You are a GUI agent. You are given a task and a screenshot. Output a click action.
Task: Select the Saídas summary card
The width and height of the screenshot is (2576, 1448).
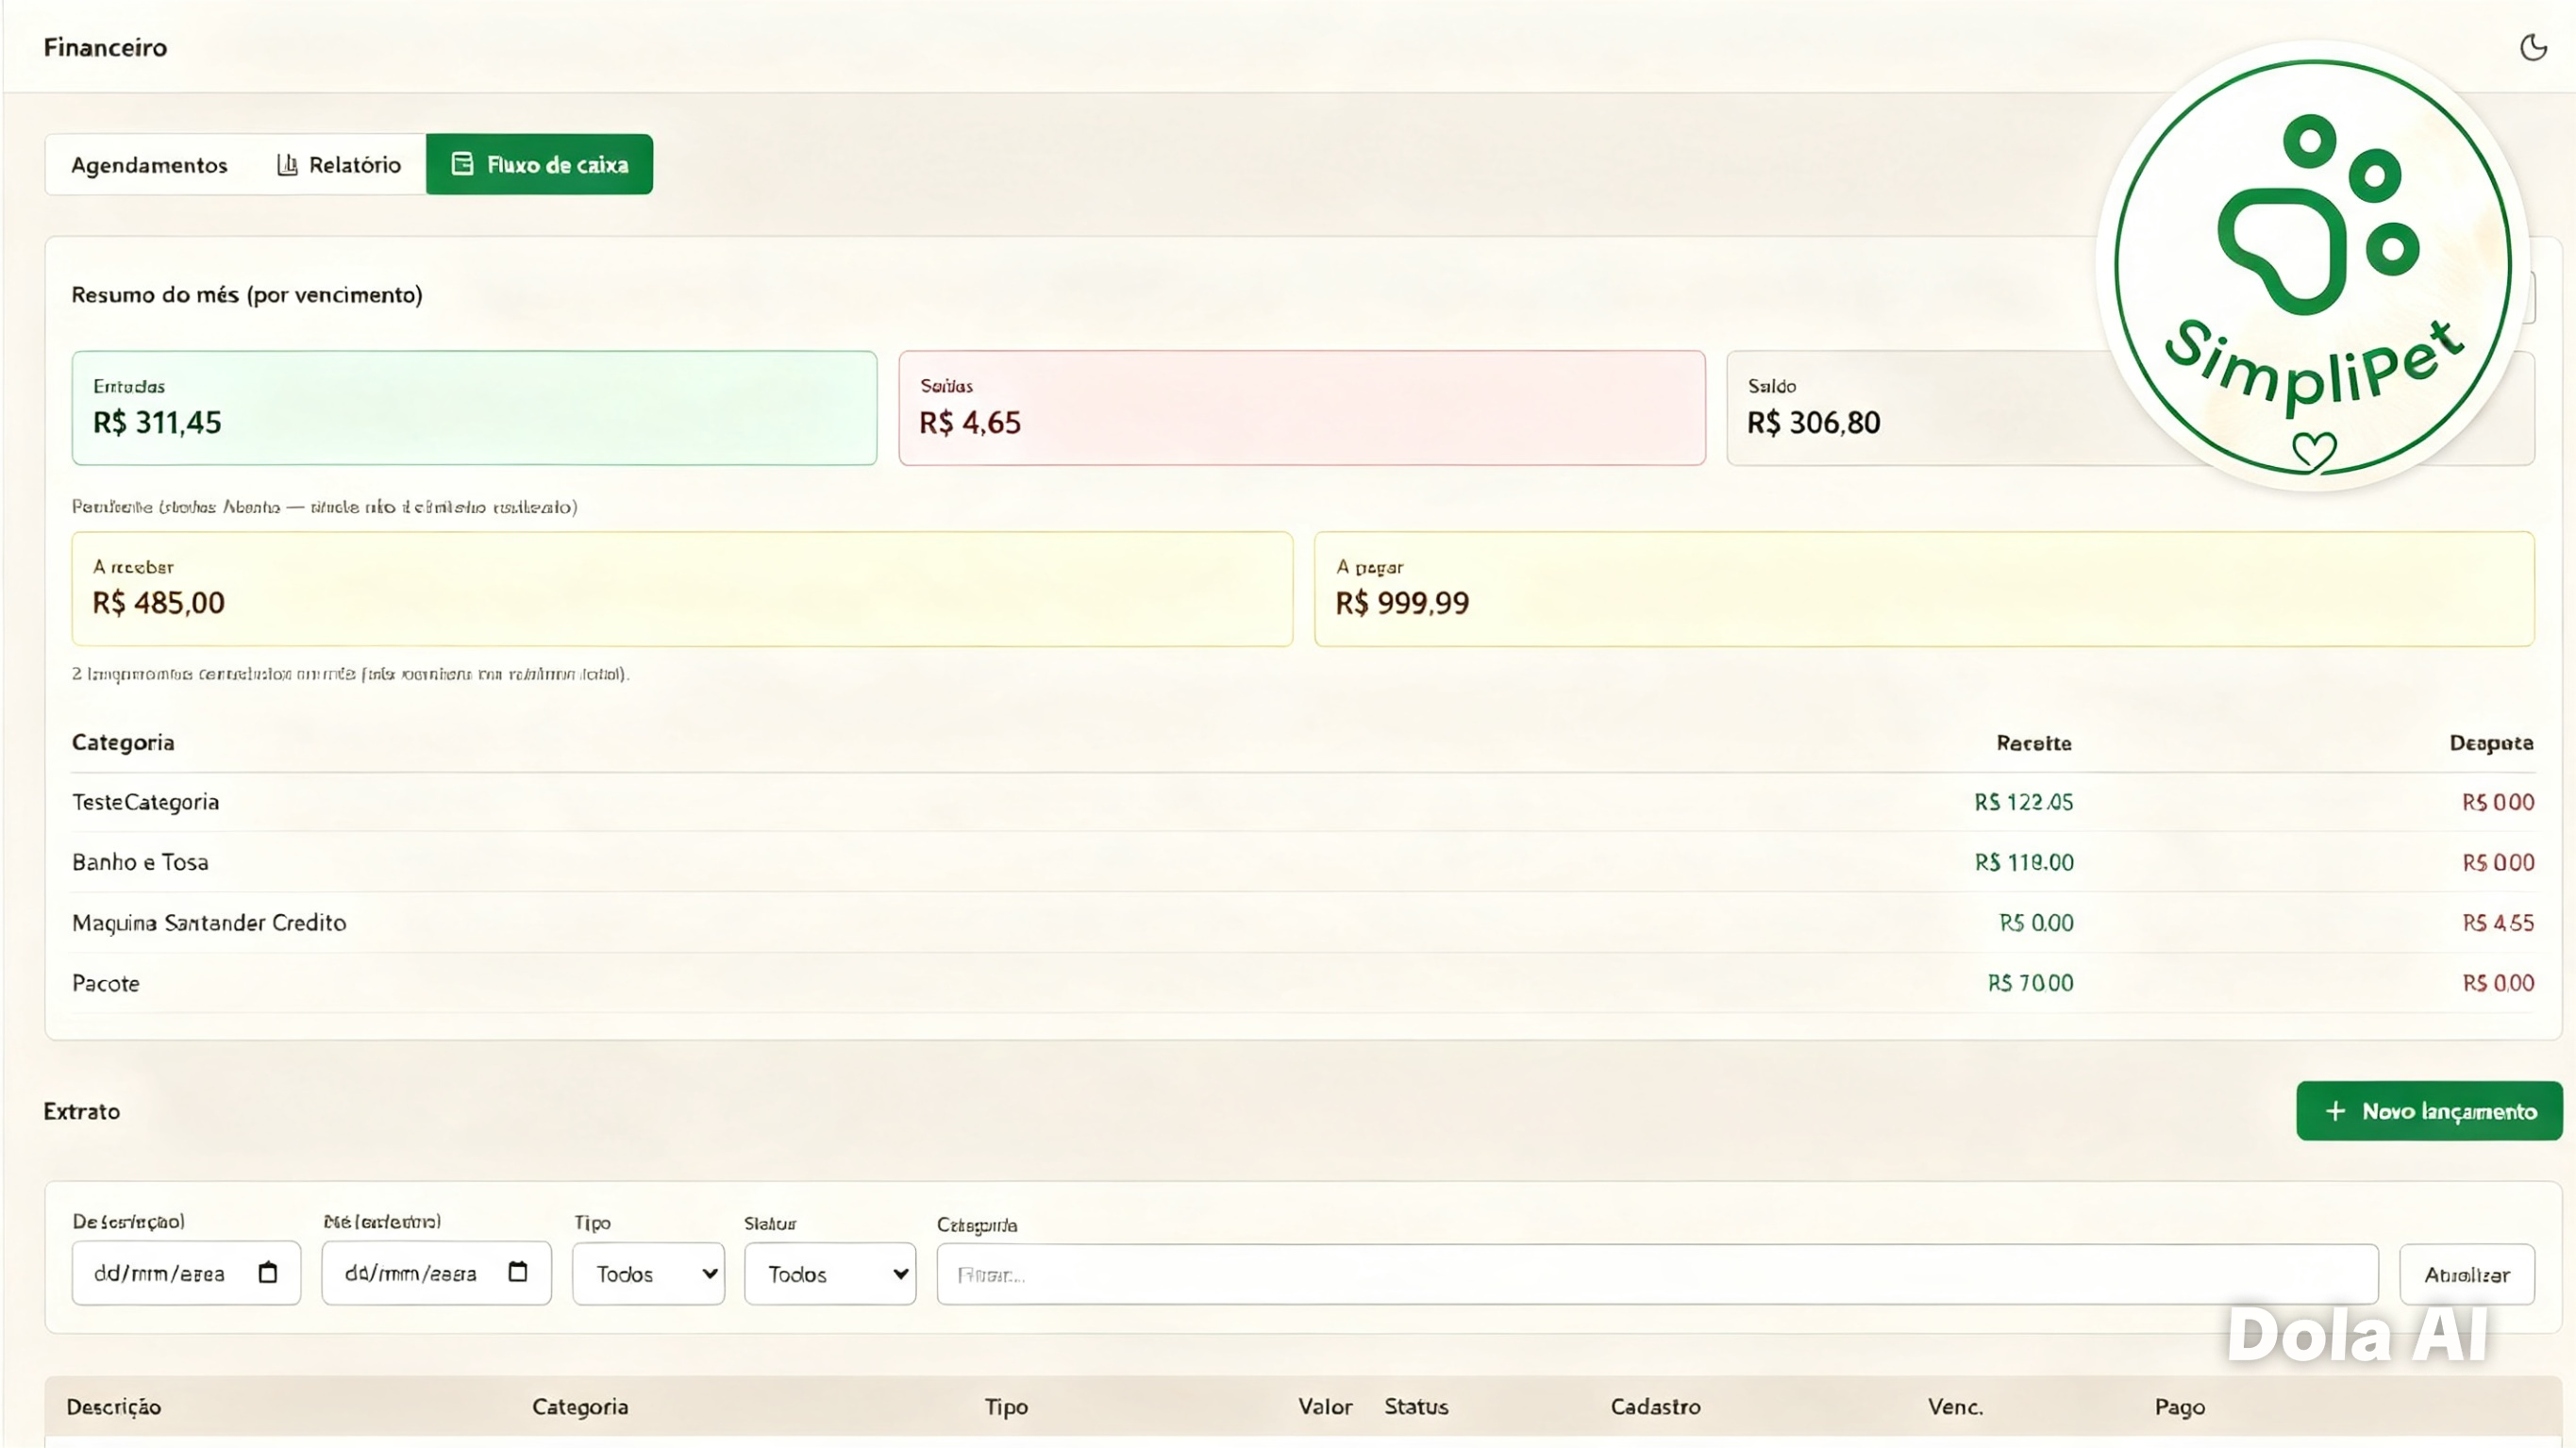coord(1302,408)
